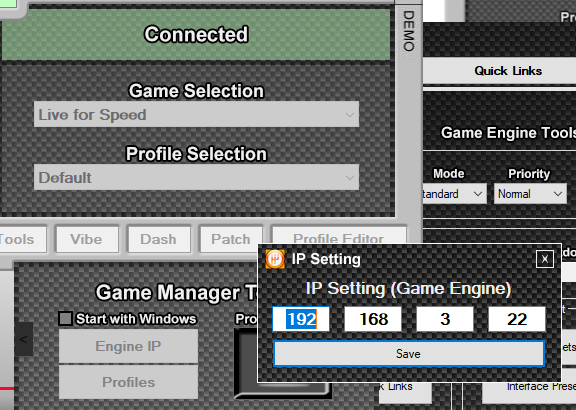Open the Patch tab
Viewport: 576px width, 410px height.
(231, 240)
